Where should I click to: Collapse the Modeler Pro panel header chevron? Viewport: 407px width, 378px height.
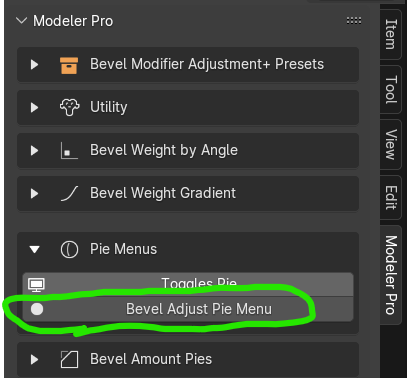point(21,21)
